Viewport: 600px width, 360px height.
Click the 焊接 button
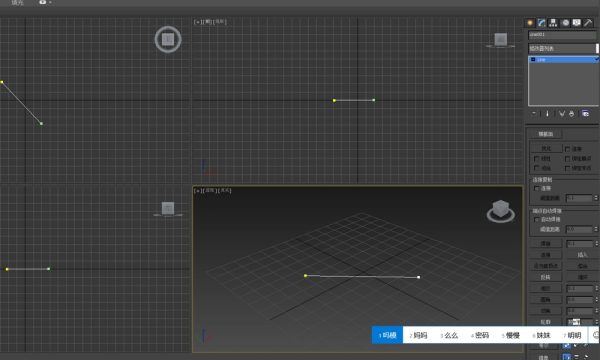point(546,243)
